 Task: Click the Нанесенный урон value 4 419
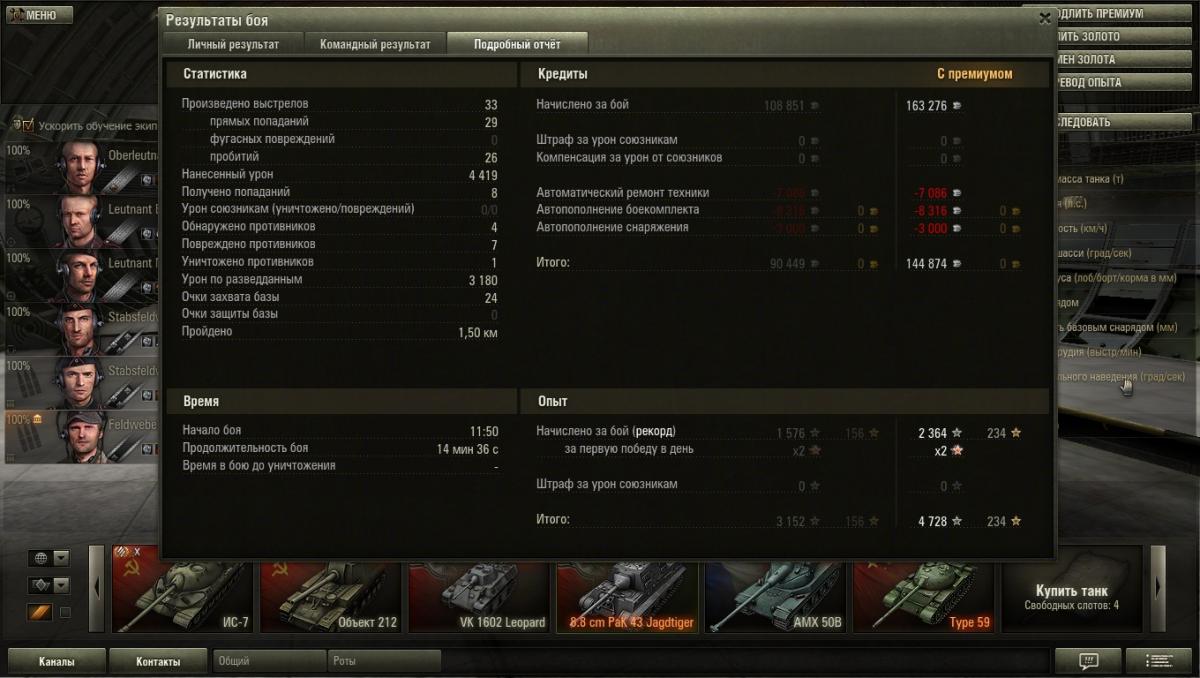tap(482, 175)
